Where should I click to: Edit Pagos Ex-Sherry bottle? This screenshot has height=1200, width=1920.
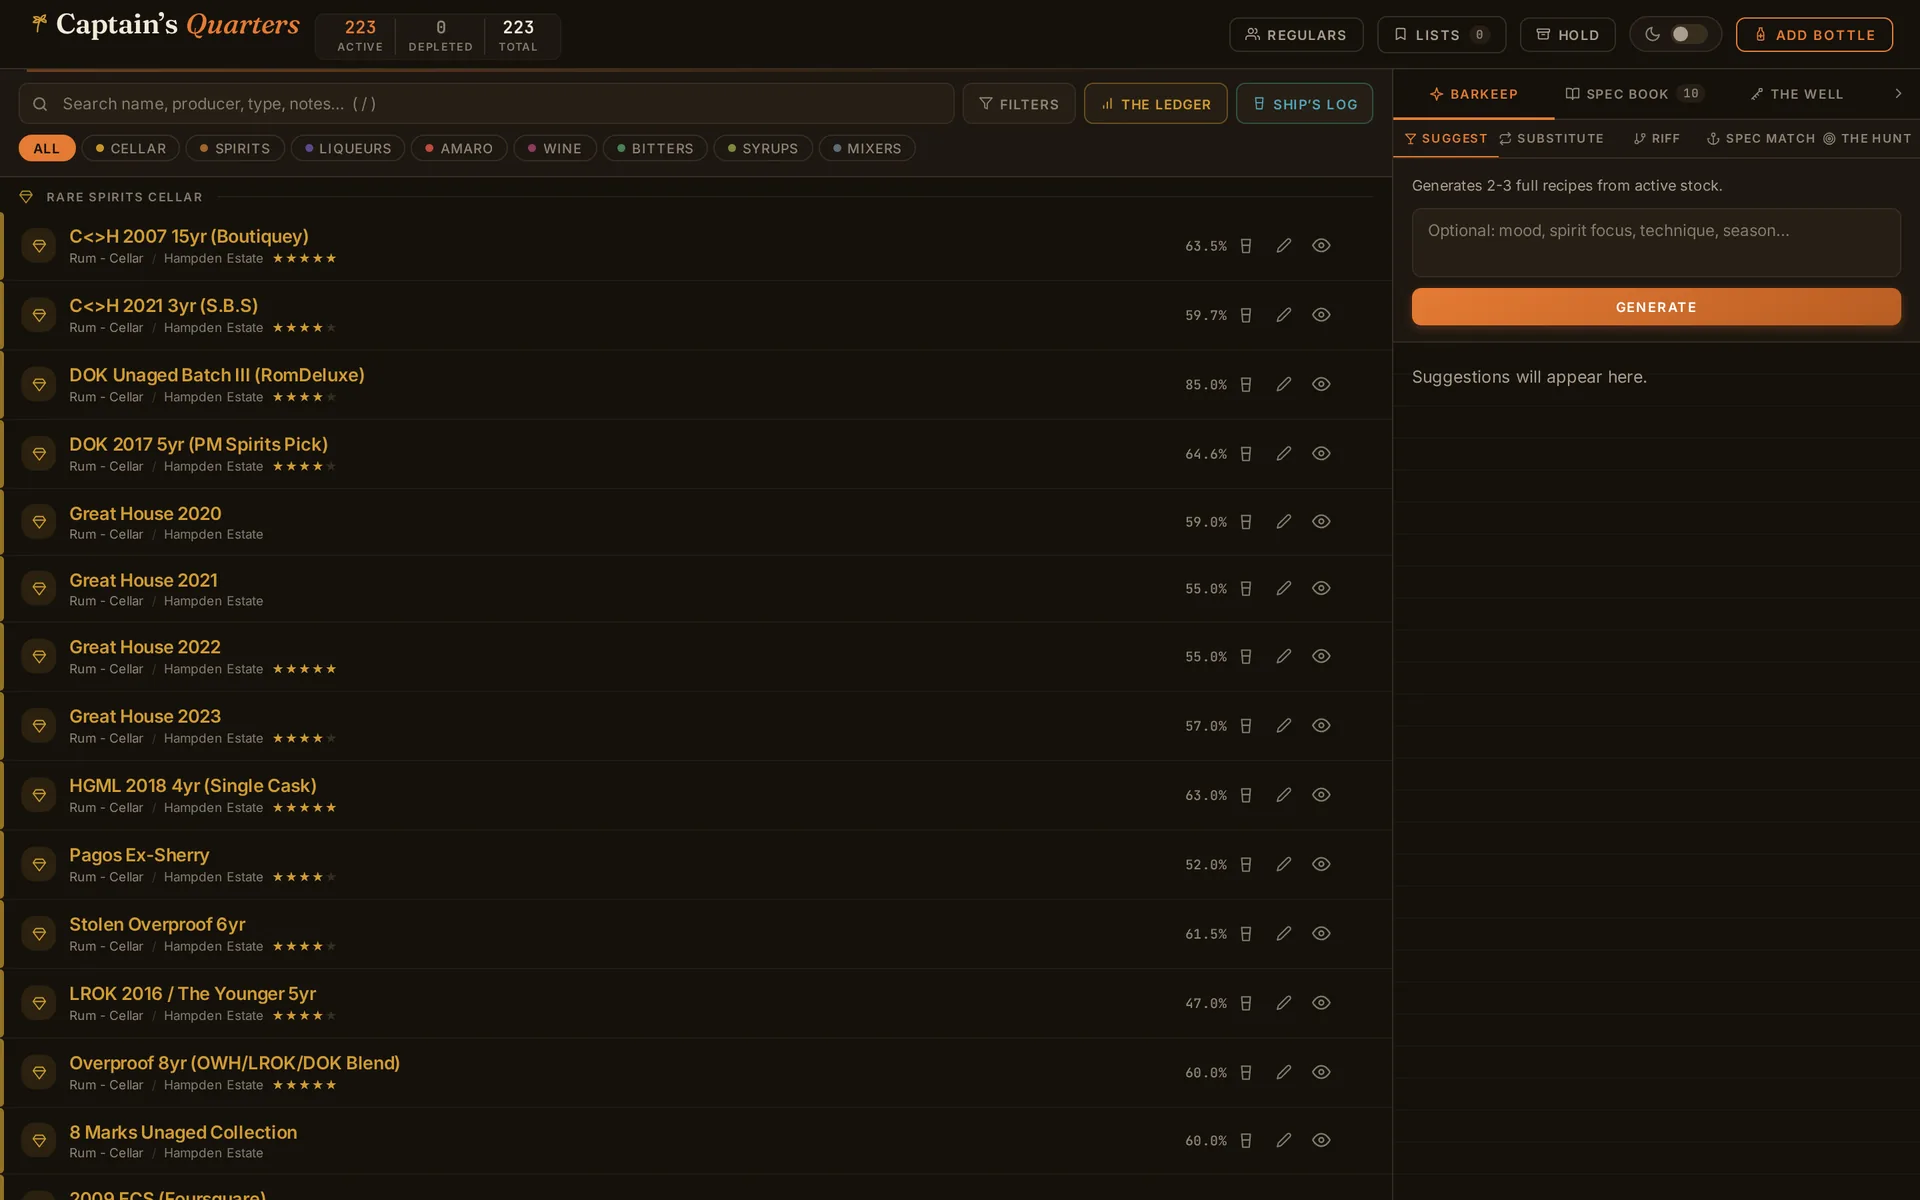[x=1284, y=864]
